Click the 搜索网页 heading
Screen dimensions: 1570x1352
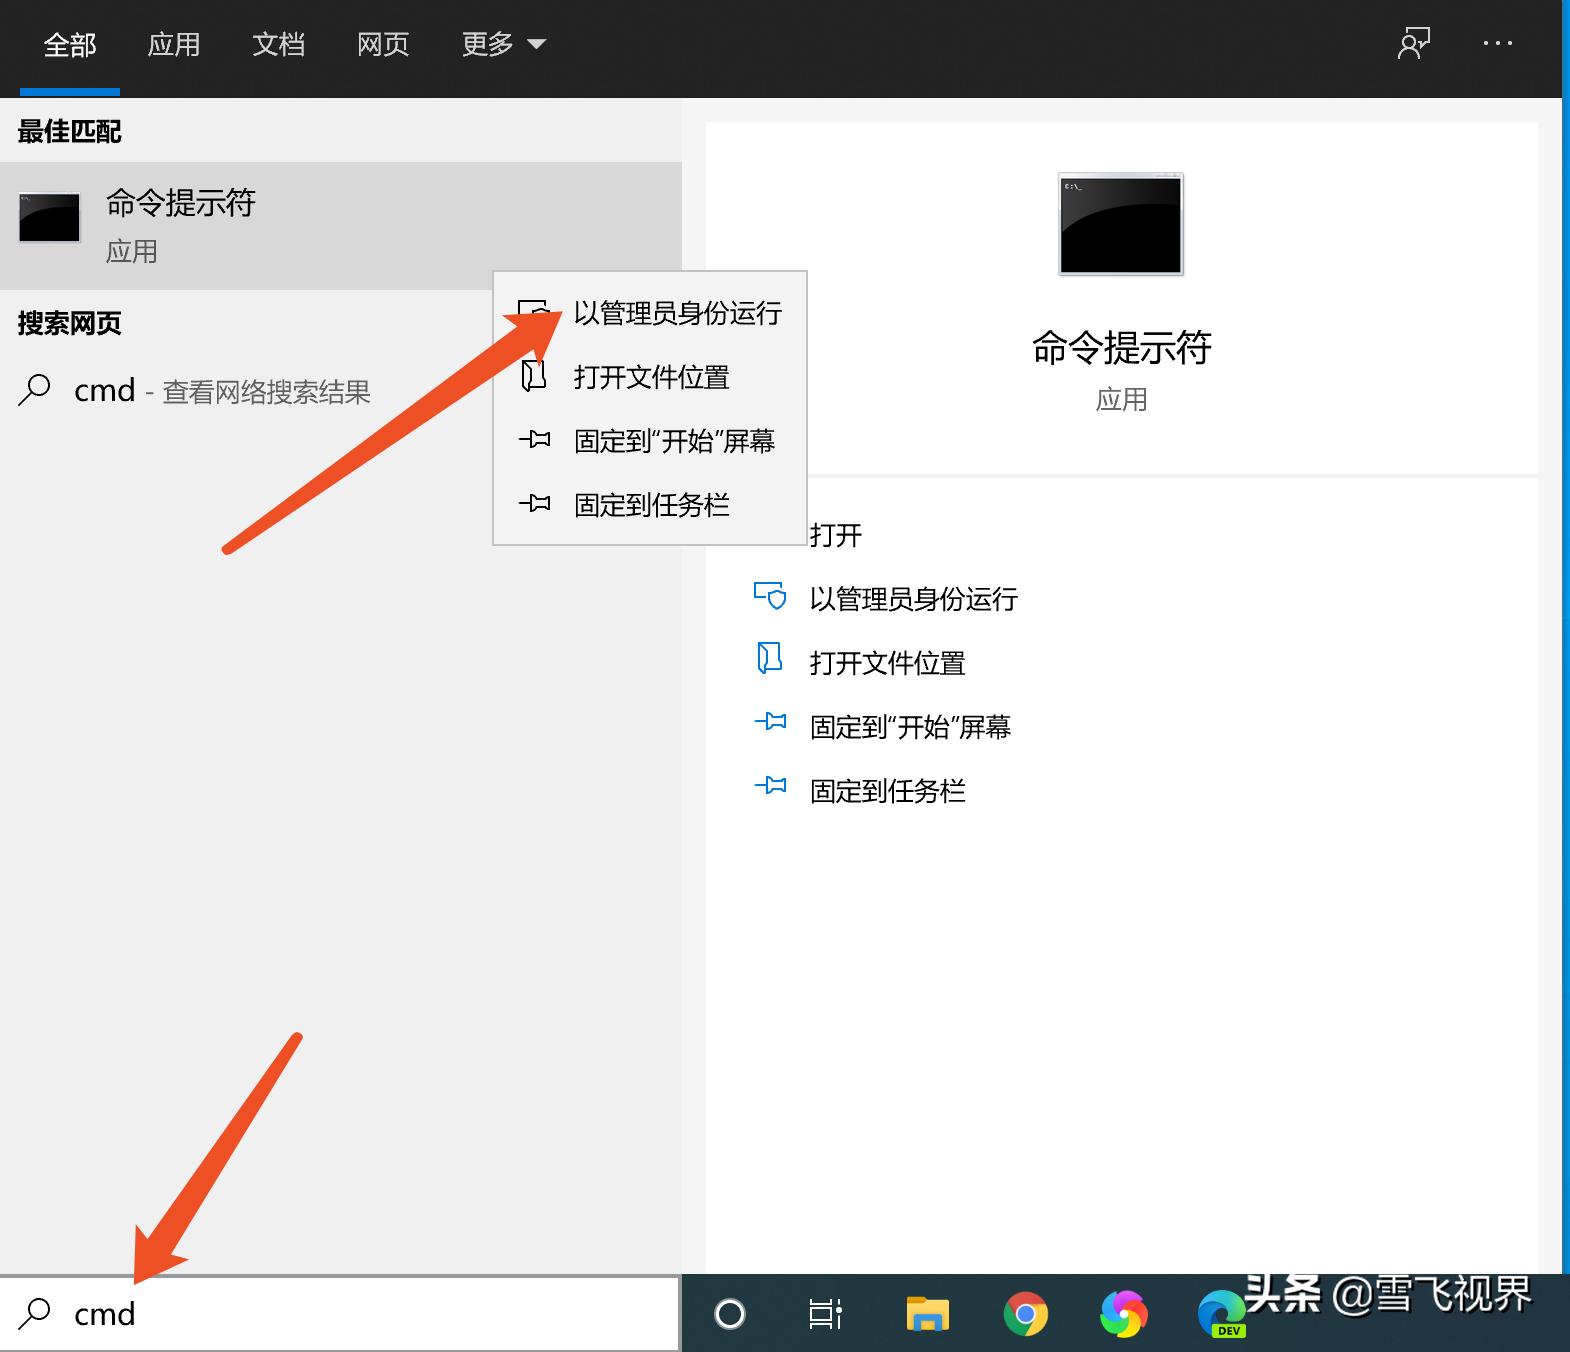point(69,323)
